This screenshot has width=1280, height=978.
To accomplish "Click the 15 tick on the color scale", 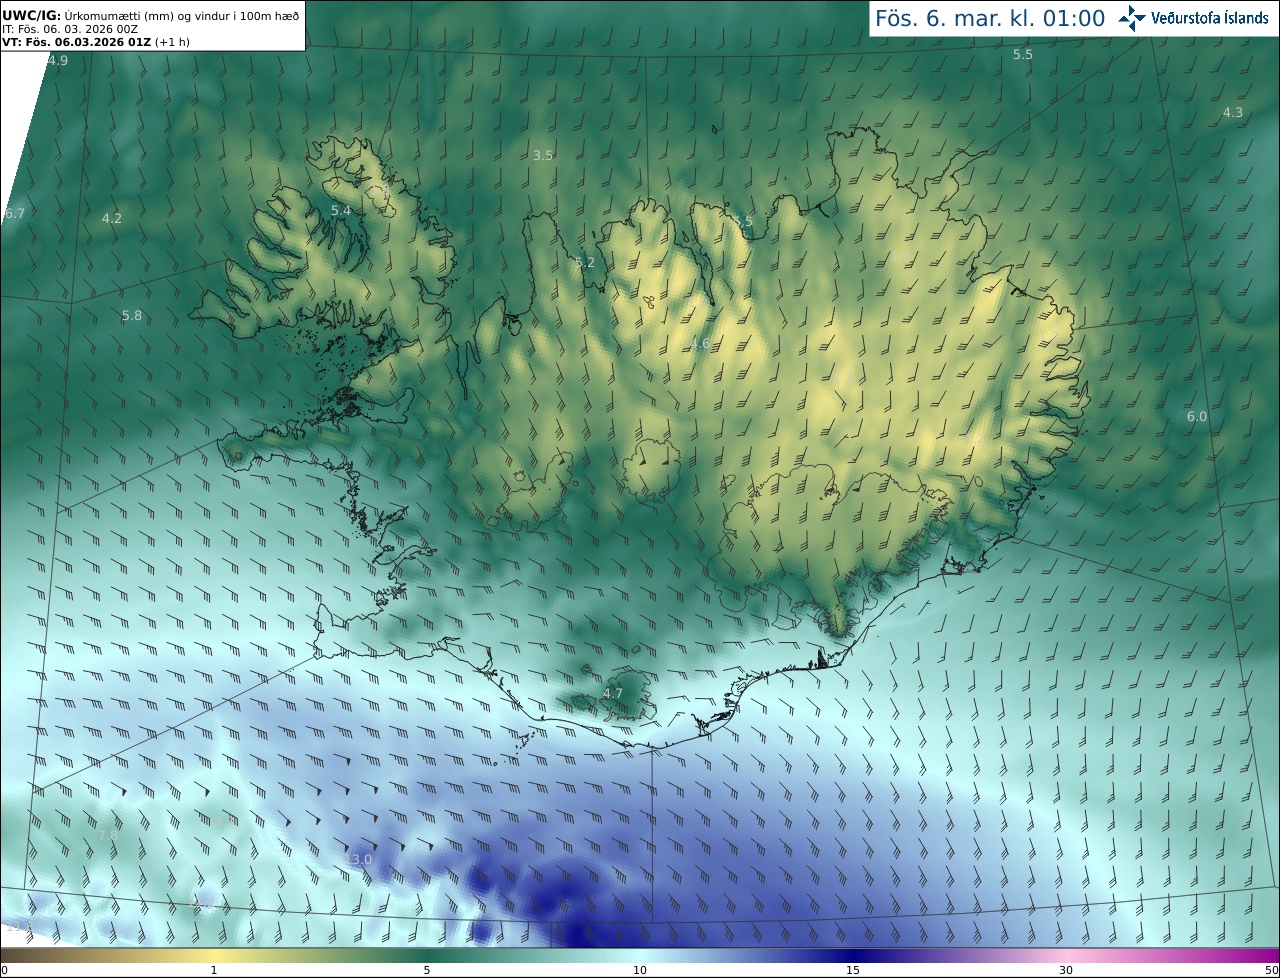I will point(853,970).
